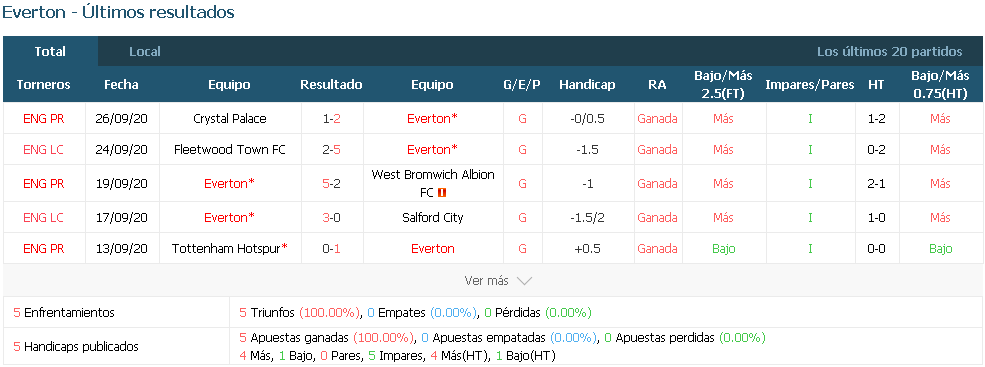Open the Fleetwood Town FC team link

(x=230, y=150)
